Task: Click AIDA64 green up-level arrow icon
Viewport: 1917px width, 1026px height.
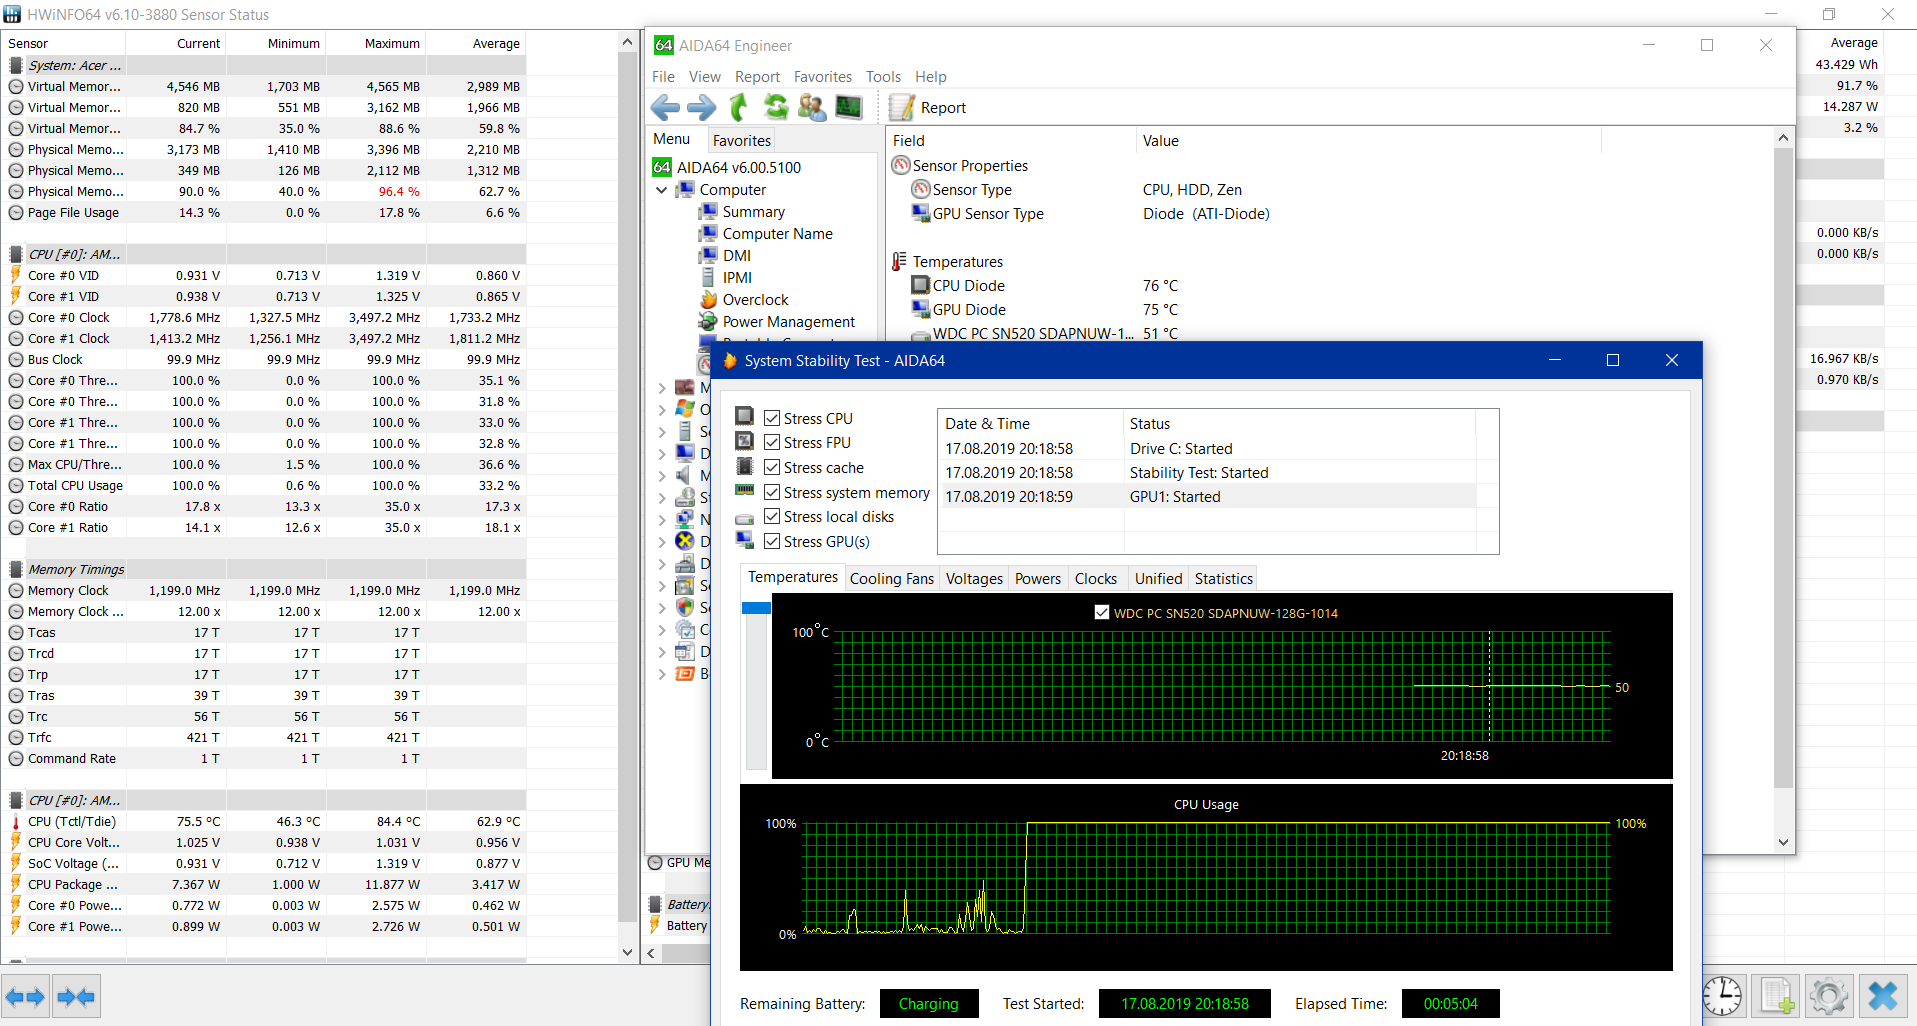Action: [x=738, y=107]
